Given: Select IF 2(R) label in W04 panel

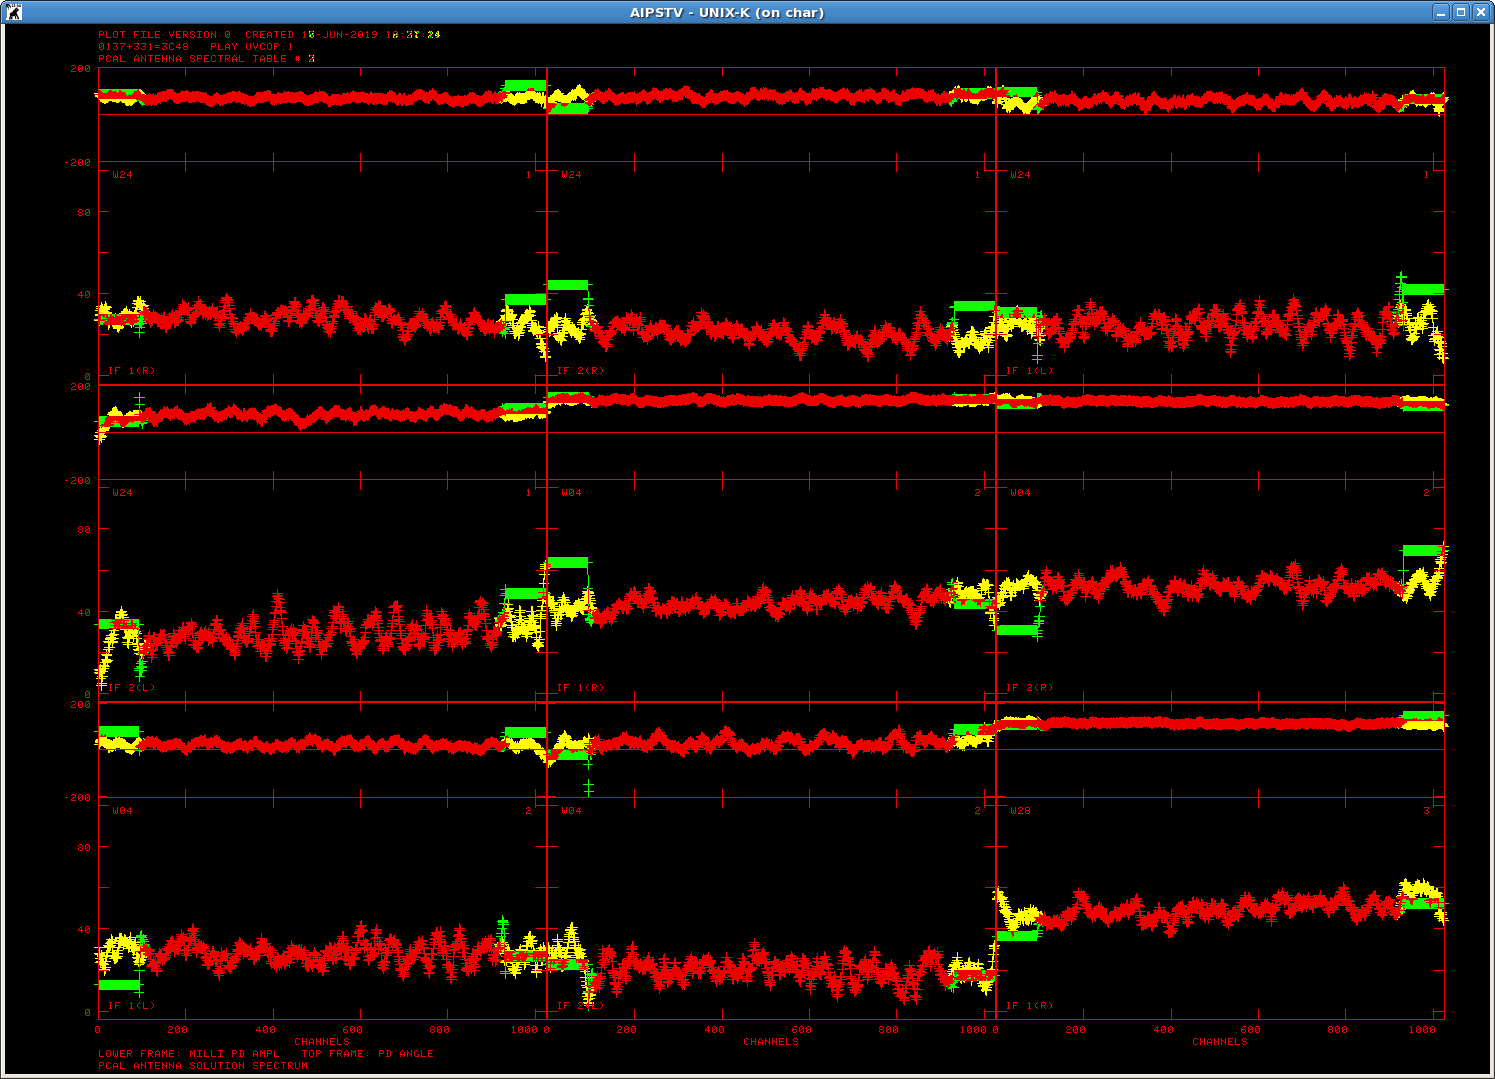Looking at the screenshot, I should (x=1029, y=688).
